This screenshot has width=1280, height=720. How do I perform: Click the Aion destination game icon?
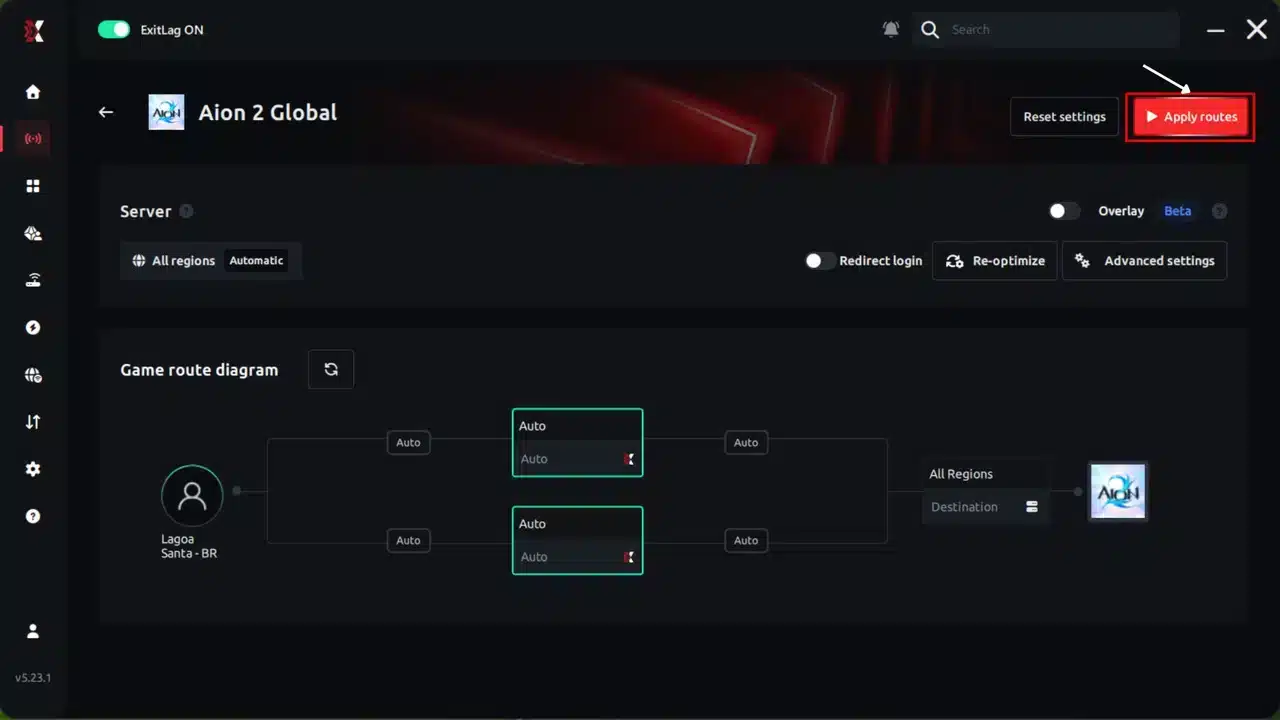click(x=1118, y=491)
